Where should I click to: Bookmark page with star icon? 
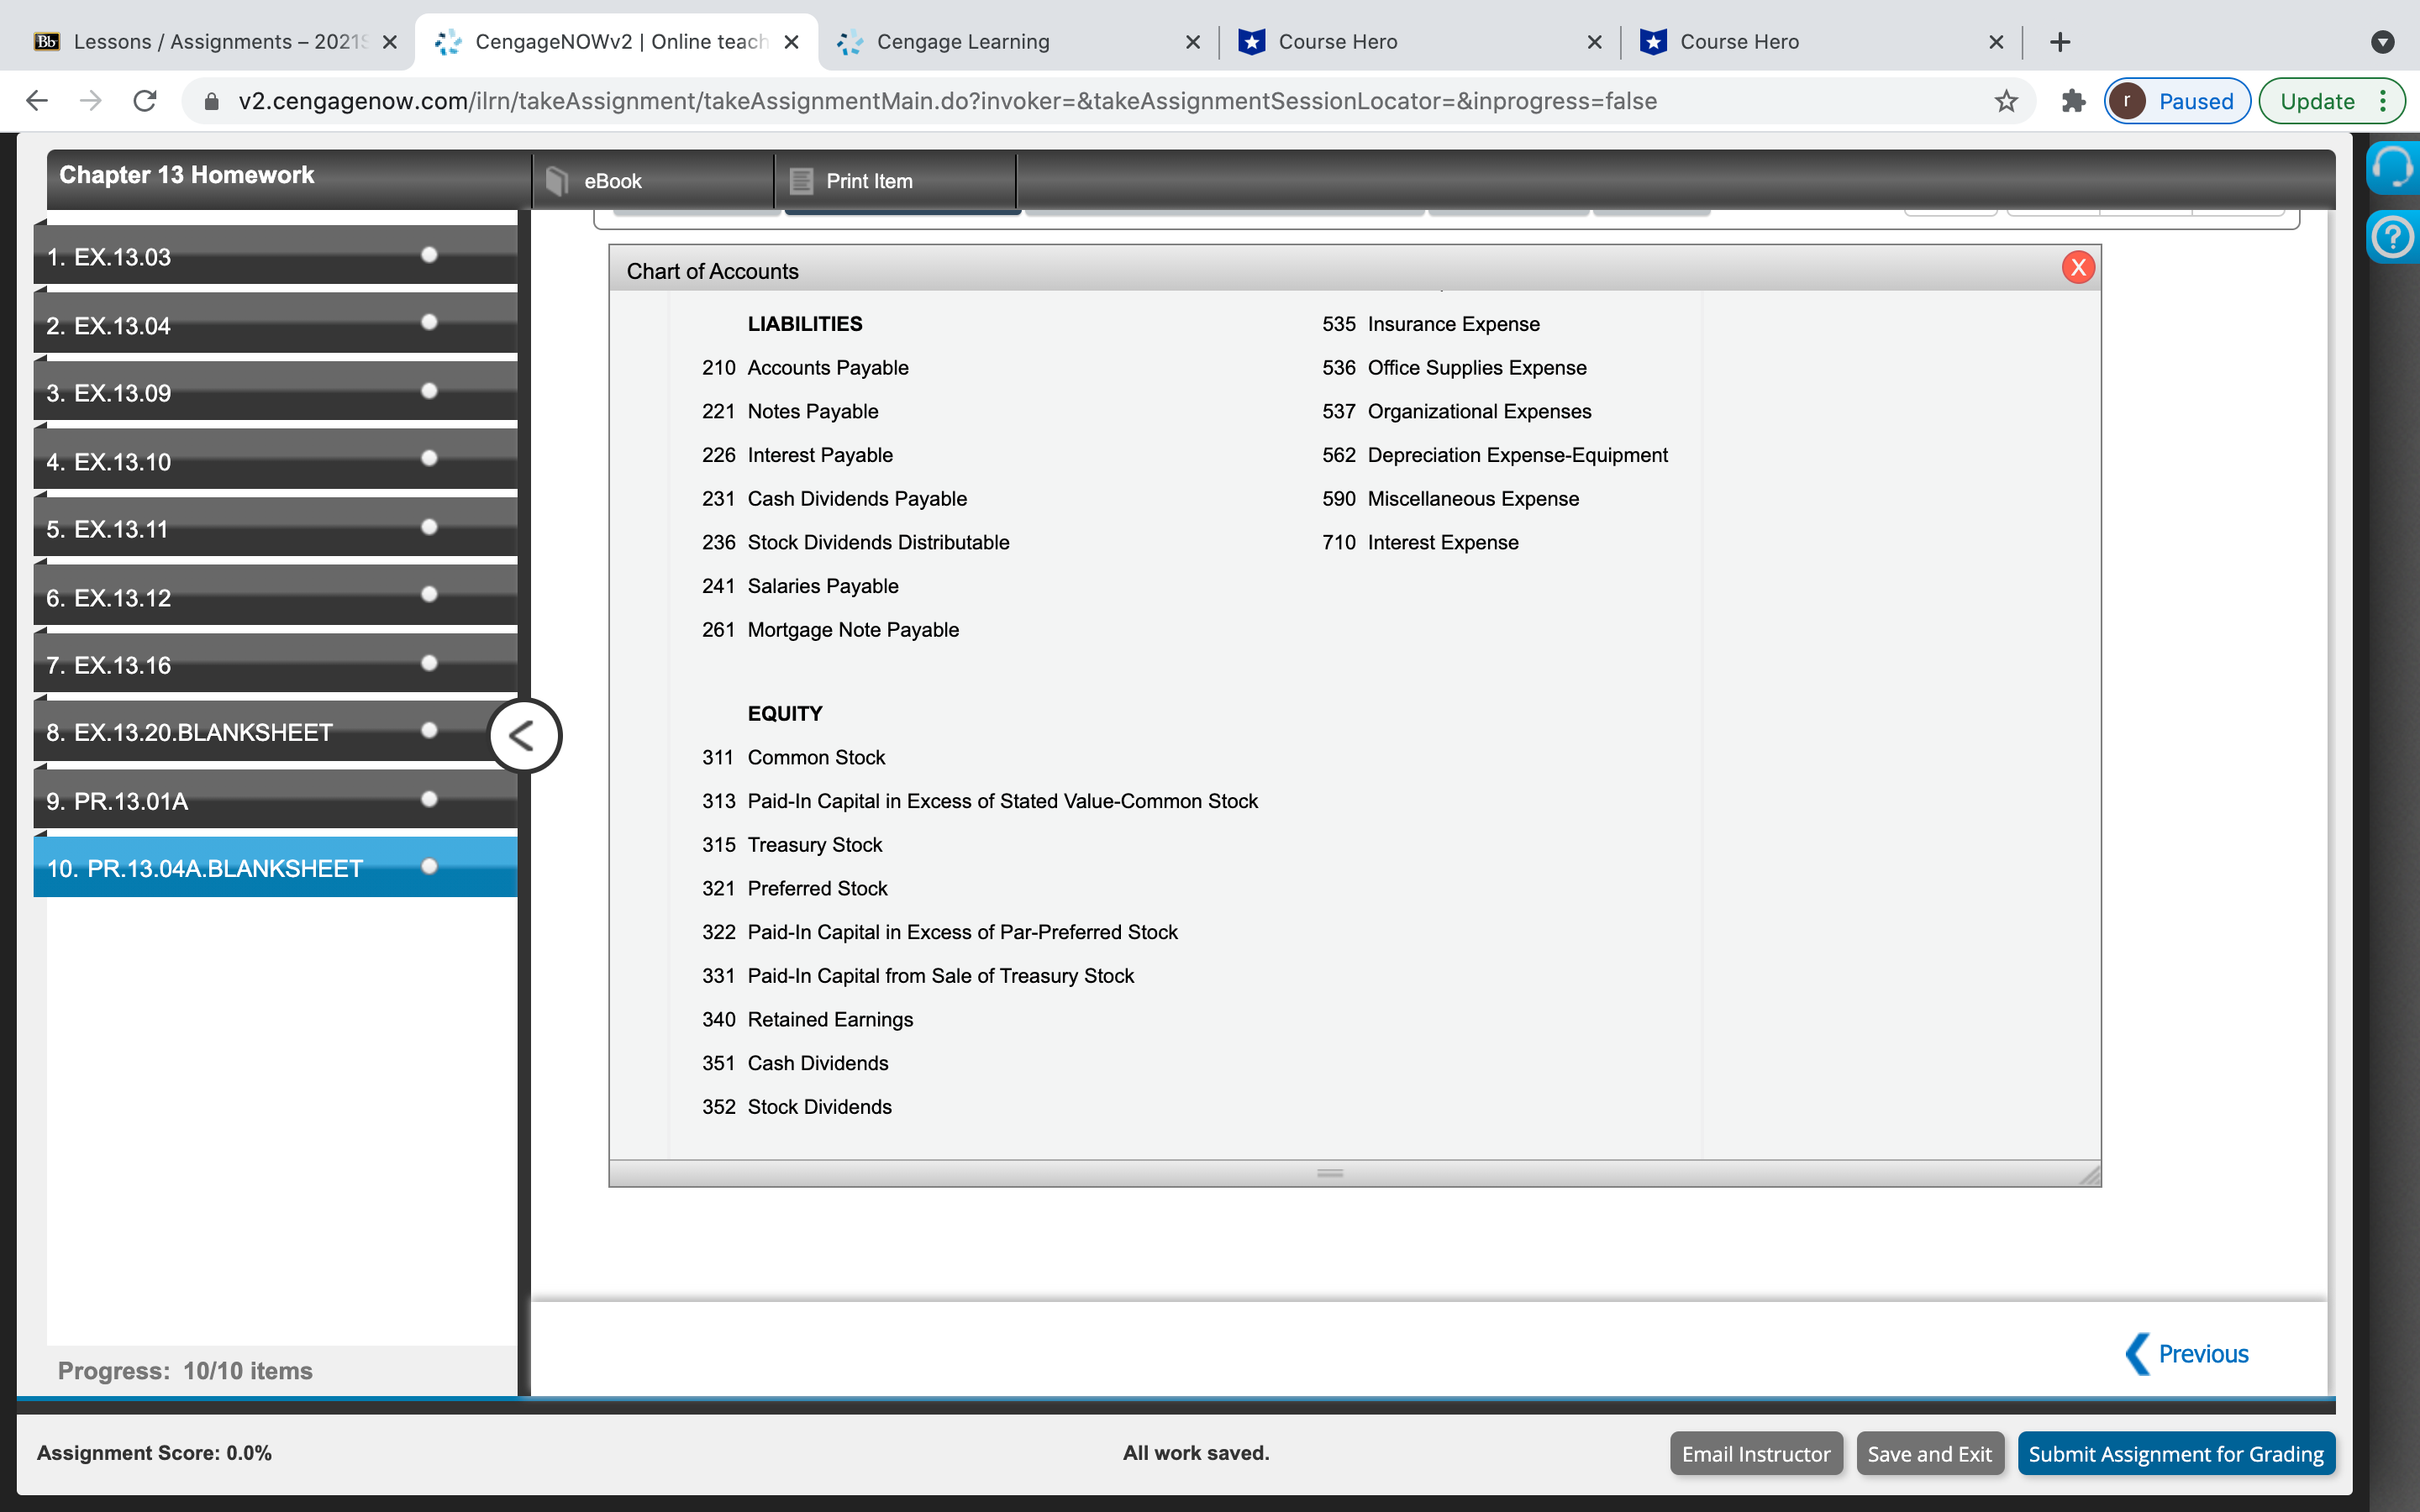[2005, 101]
